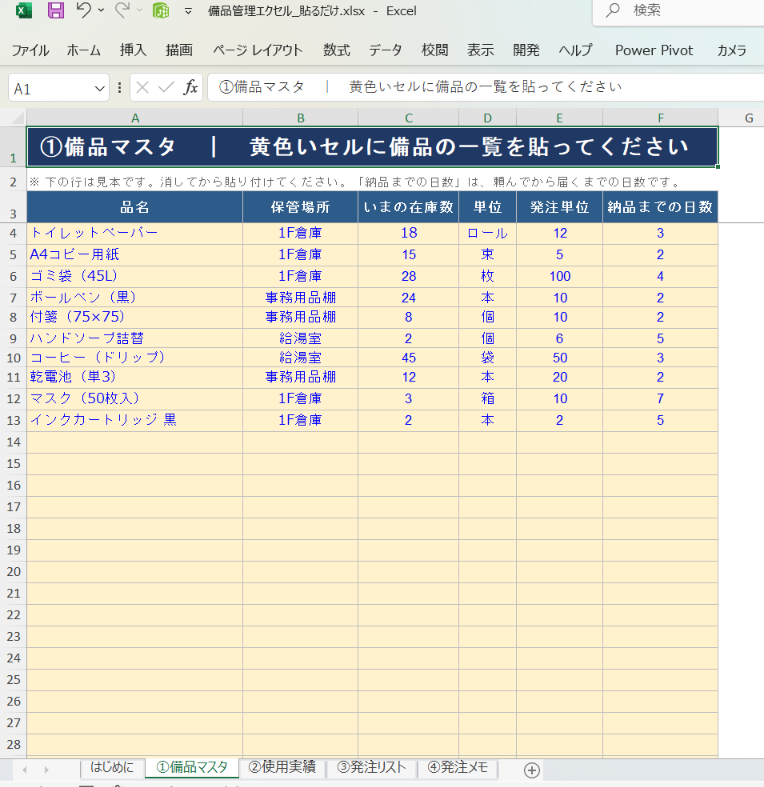Open the 校閲 tab

click(x=435, y=50)
